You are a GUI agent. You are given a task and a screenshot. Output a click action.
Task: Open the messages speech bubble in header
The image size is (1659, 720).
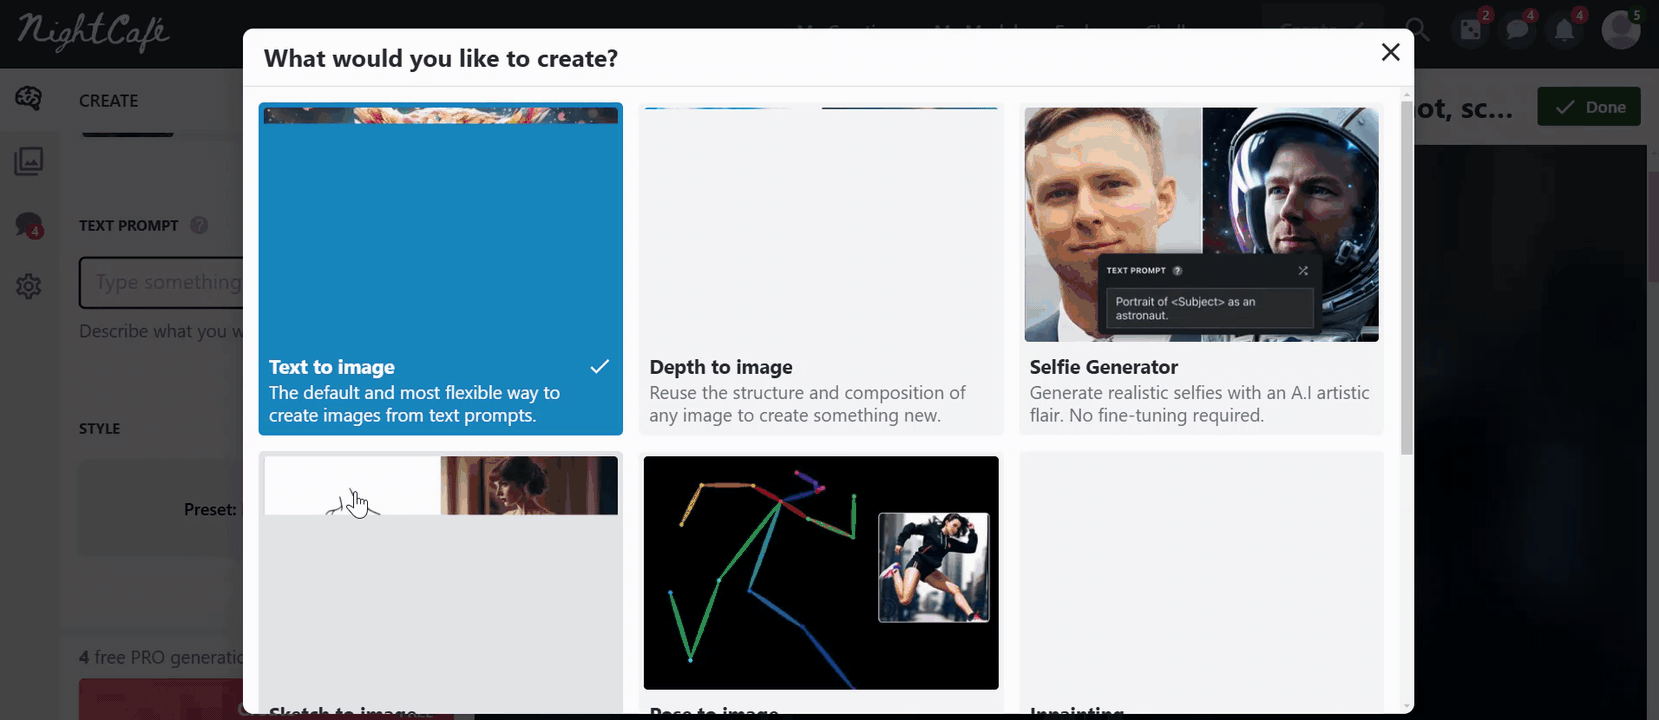click(1518, 29)
